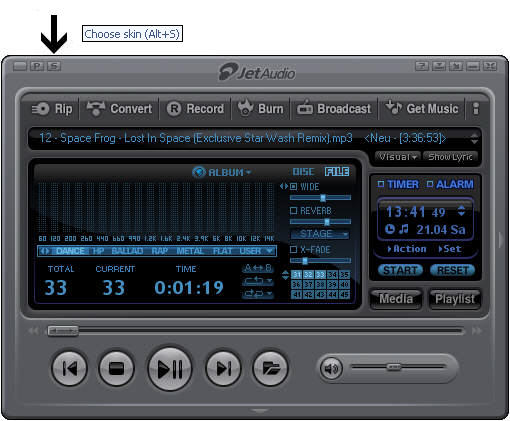The height and width of the screenshot is (421, 510).
Task: Open the shuffle mode dropdown
Action: point(258,294)
